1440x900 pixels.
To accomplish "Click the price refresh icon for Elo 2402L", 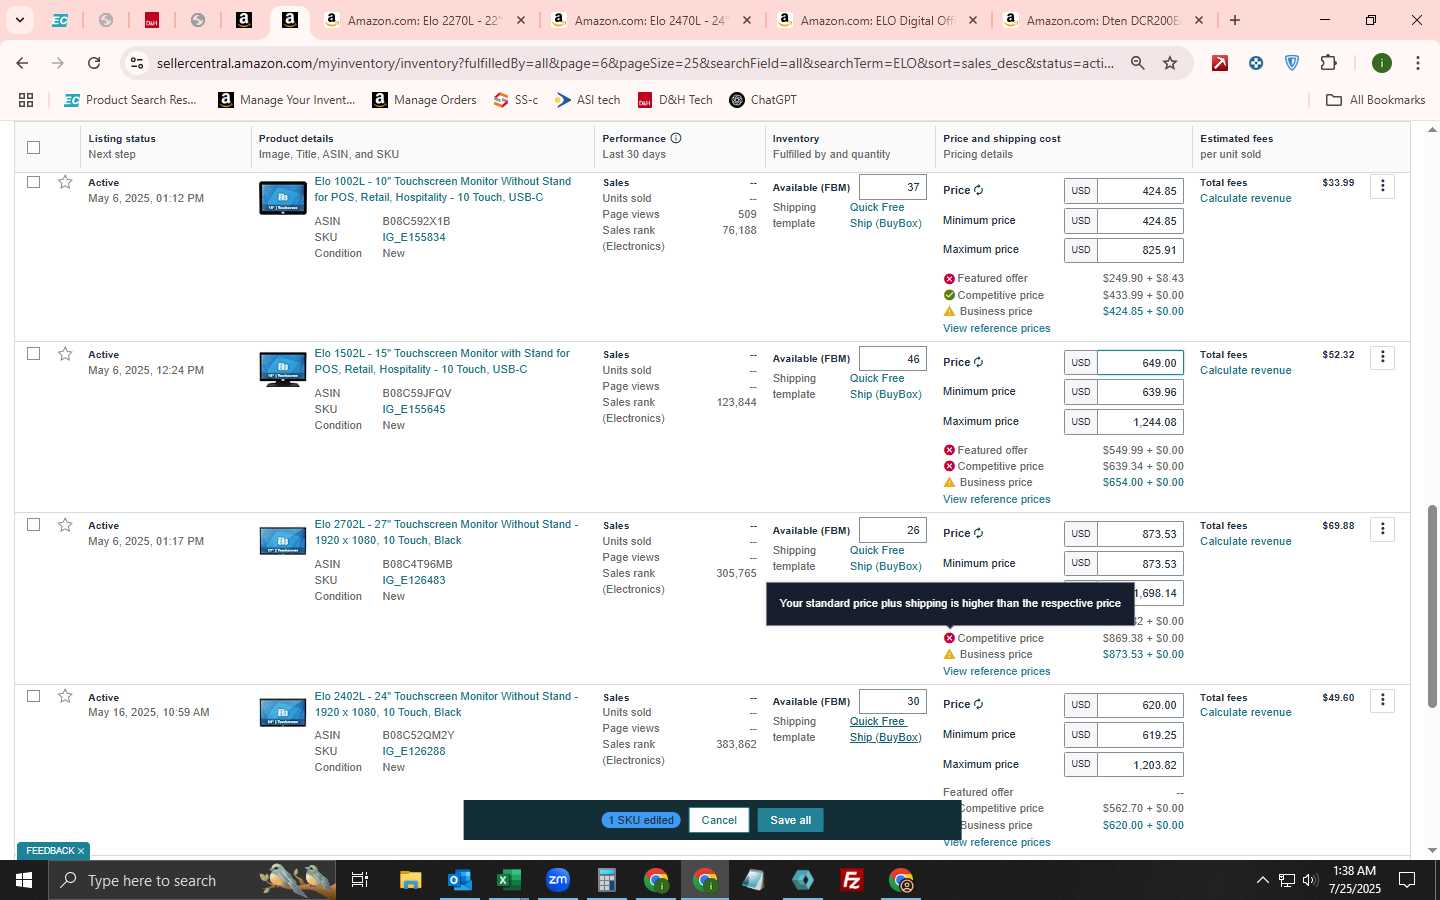I will [978, 704].
